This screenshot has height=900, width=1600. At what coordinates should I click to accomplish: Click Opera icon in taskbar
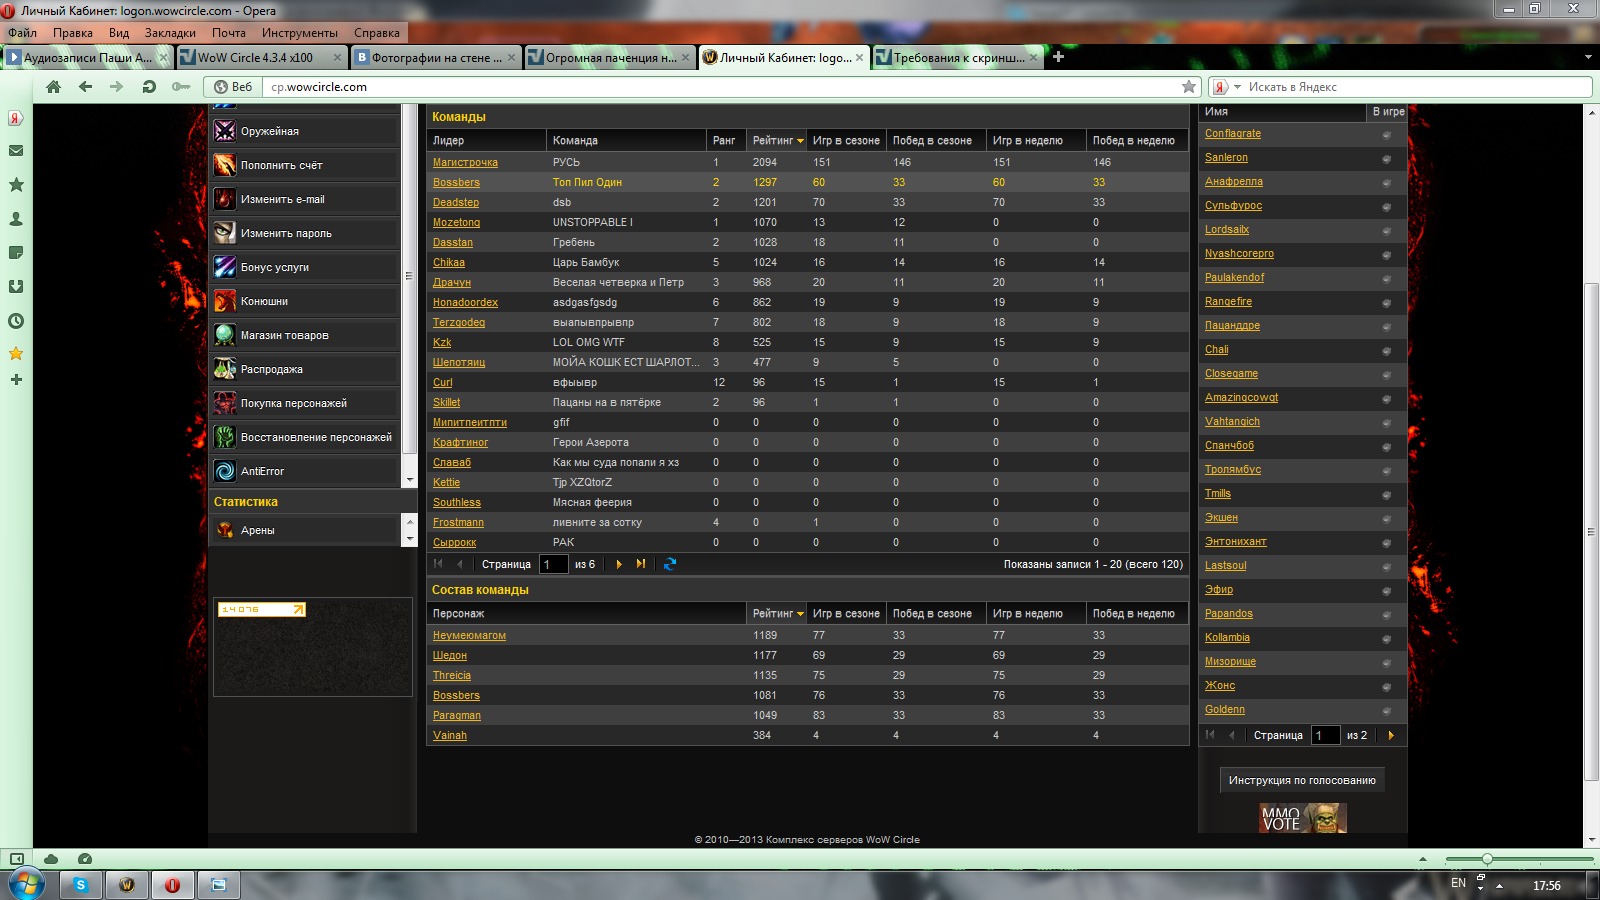click(173, 885)
